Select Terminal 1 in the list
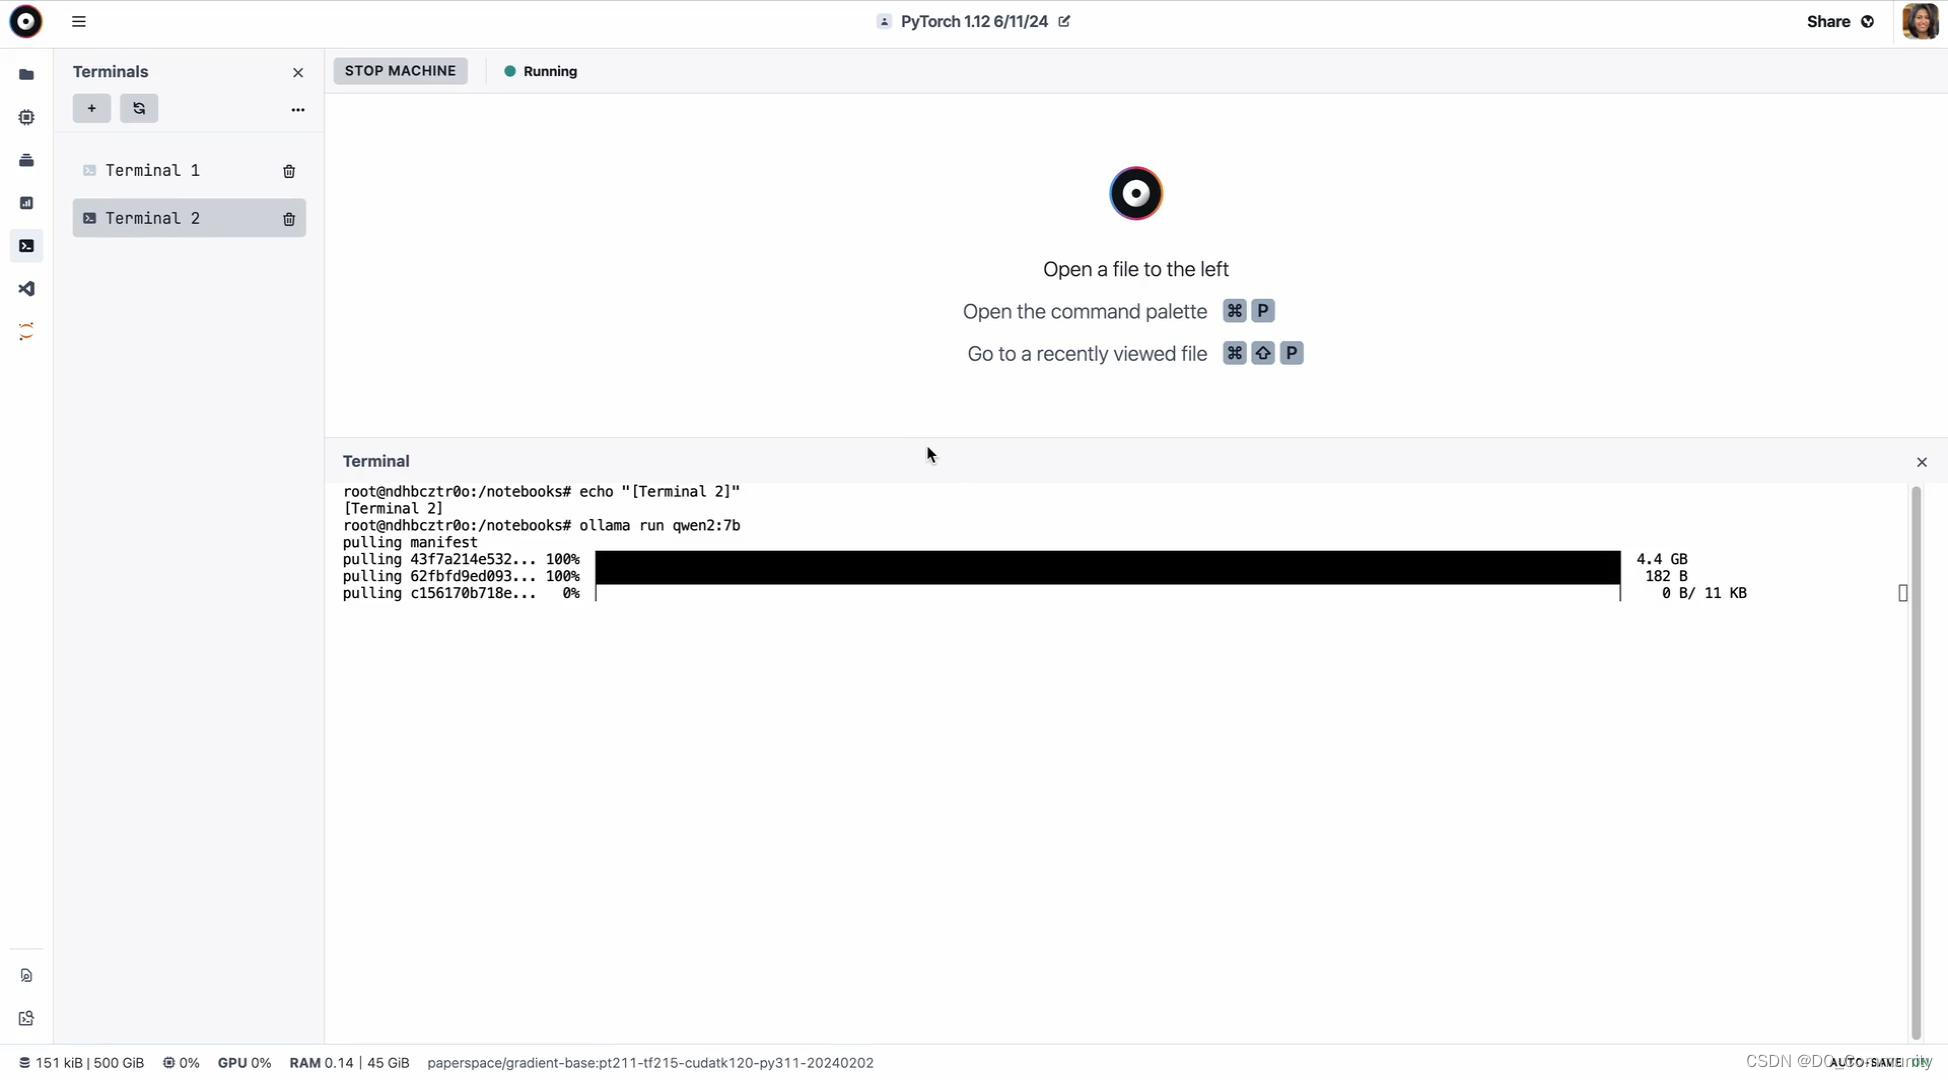Viewport: 1948px width, 1080px height. tap(153, 171)
